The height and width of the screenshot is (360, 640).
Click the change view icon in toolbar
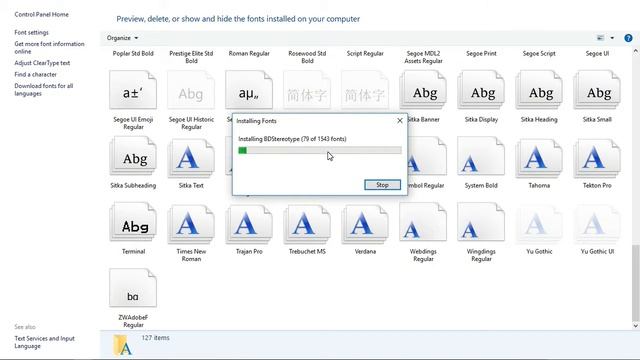(x=600, y=38)
